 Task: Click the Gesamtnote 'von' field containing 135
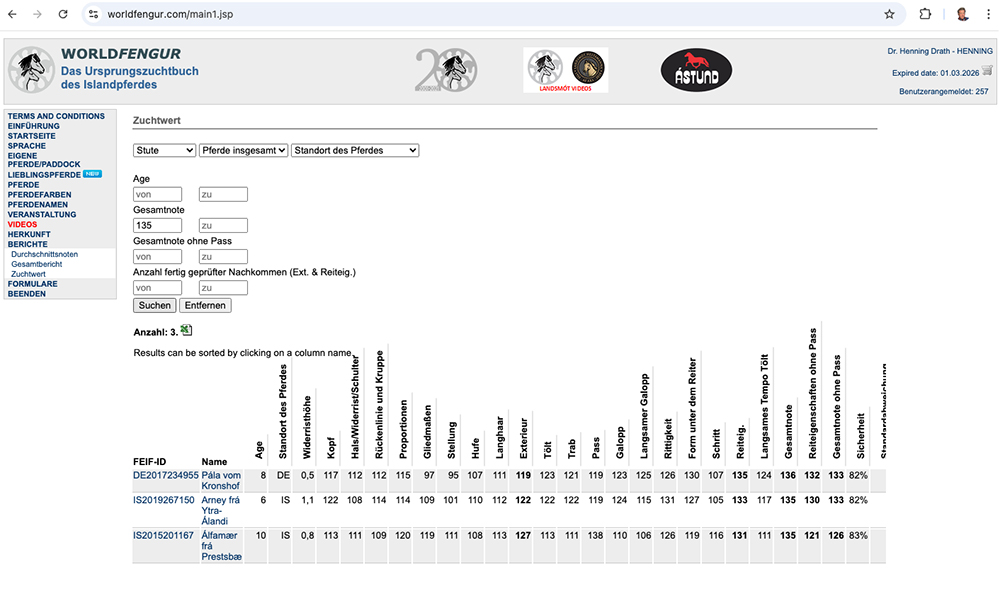tap(157, 225)
